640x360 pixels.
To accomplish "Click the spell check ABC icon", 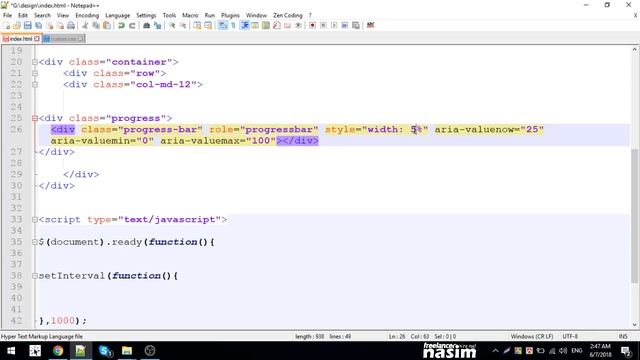I will [x=370, y=25].
